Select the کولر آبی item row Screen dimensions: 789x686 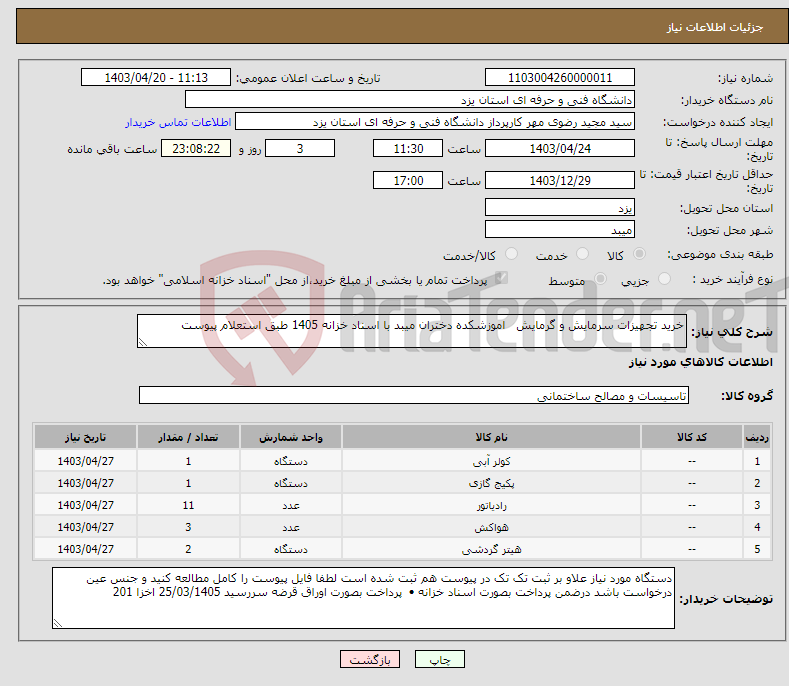click(402, 461)
